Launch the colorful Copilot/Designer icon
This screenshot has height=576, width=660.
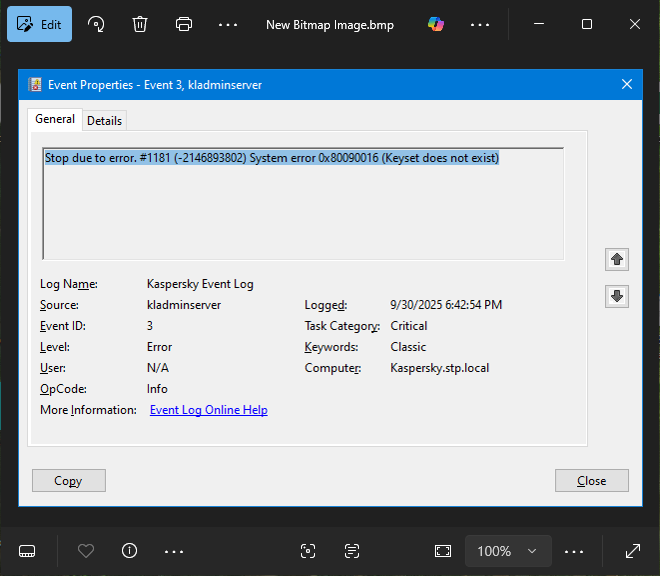click(x=436, y=24)
